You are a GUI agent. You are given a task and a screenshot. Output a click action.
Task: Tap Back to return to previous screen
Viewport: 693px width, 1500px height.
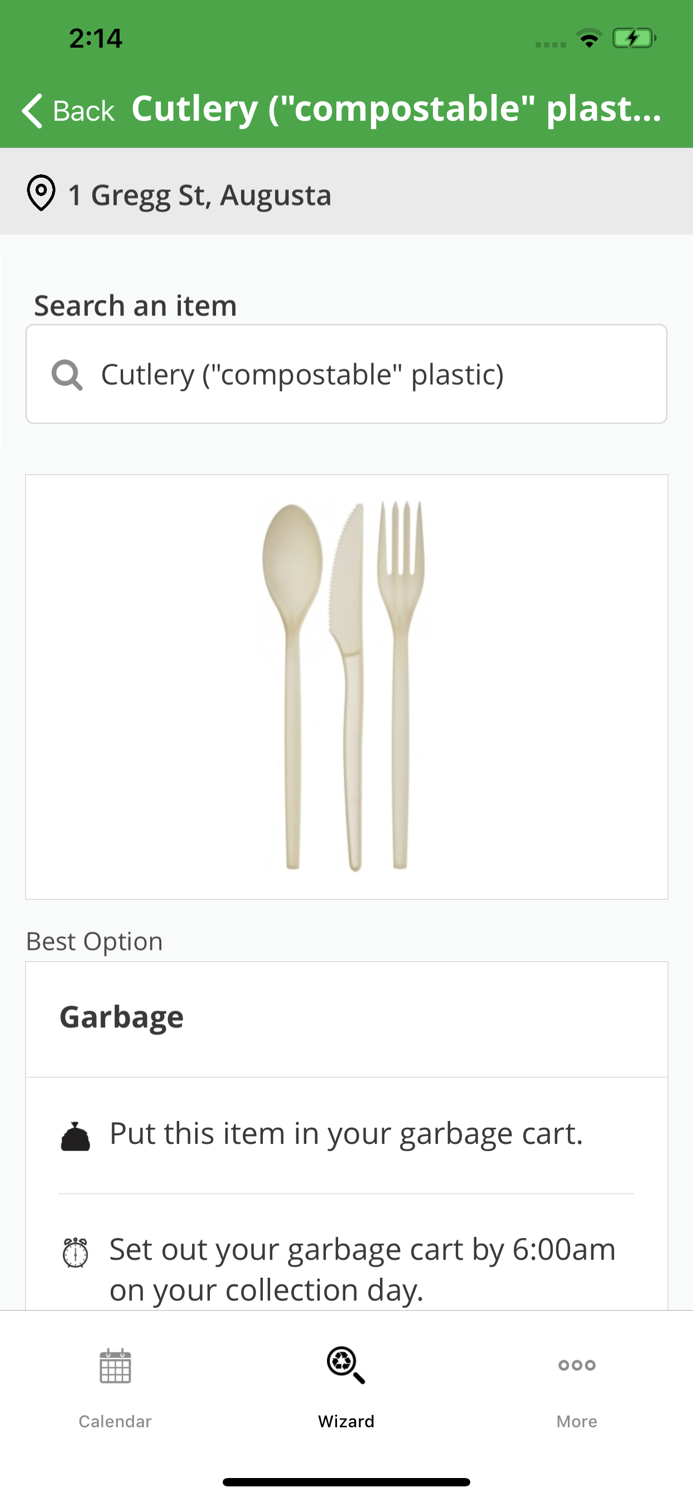pyautogui.click(x=66, y=111)
